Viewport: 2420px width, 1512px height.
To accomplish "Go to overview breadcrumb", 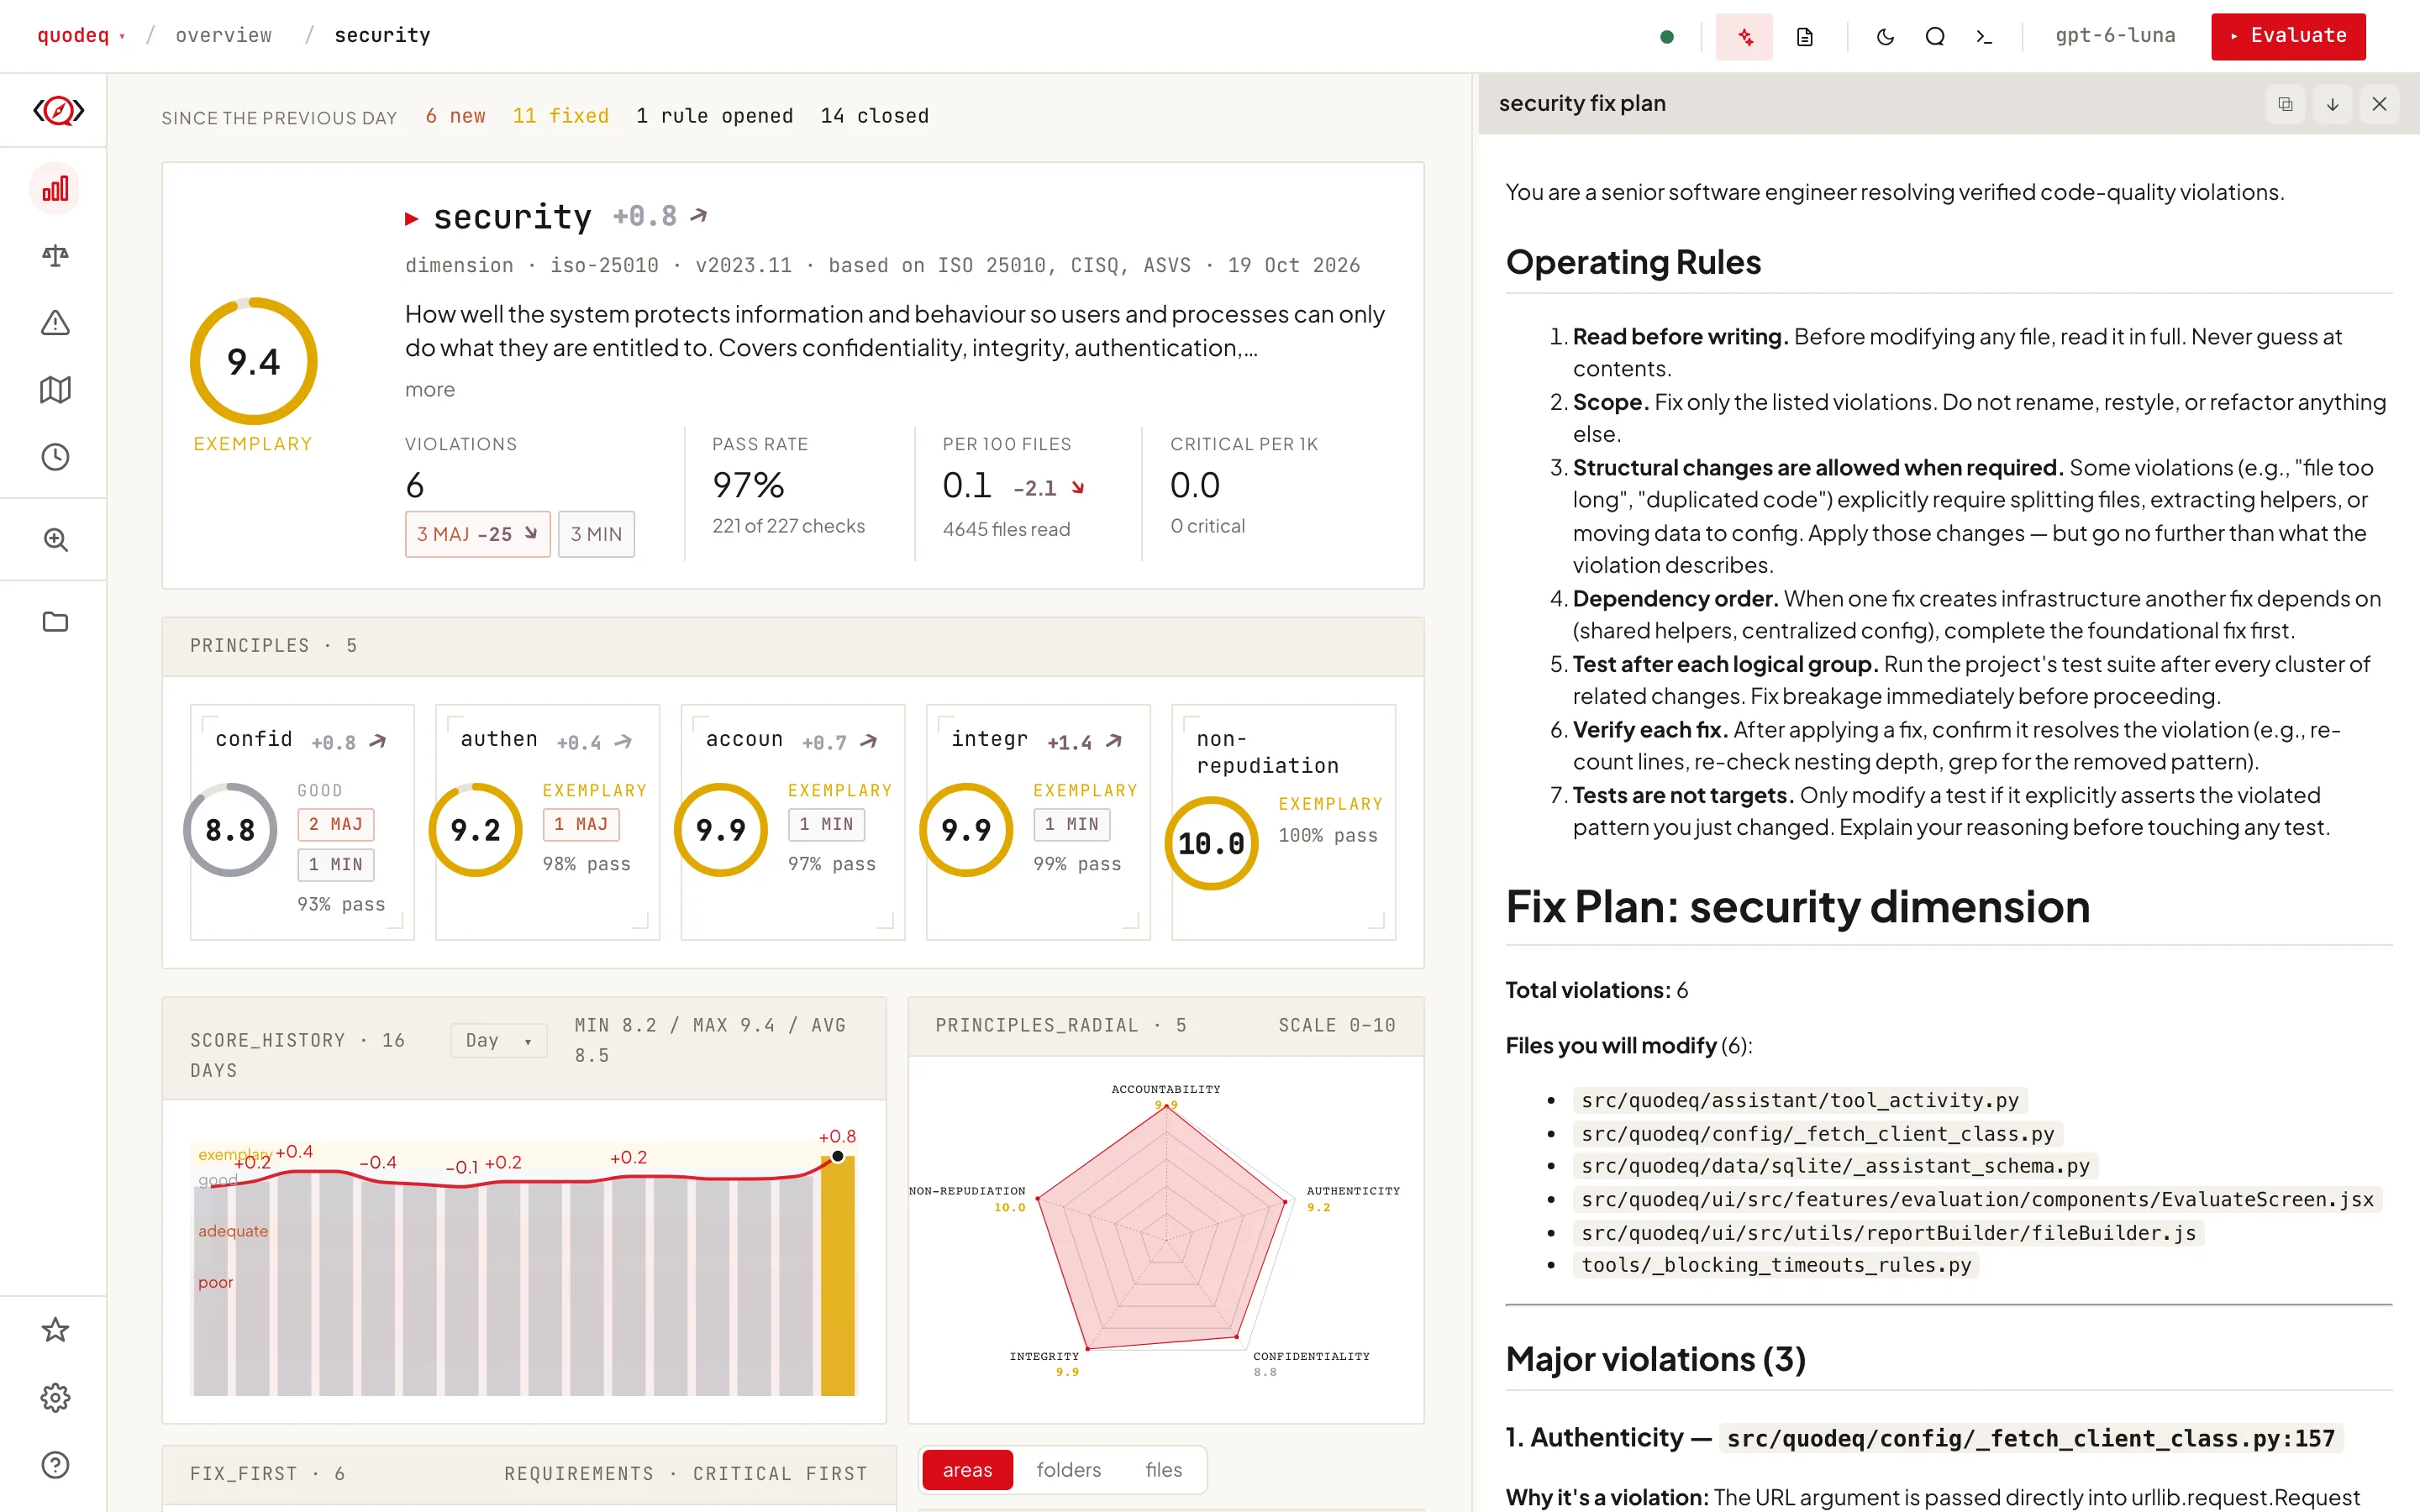I will coord(223,35).
